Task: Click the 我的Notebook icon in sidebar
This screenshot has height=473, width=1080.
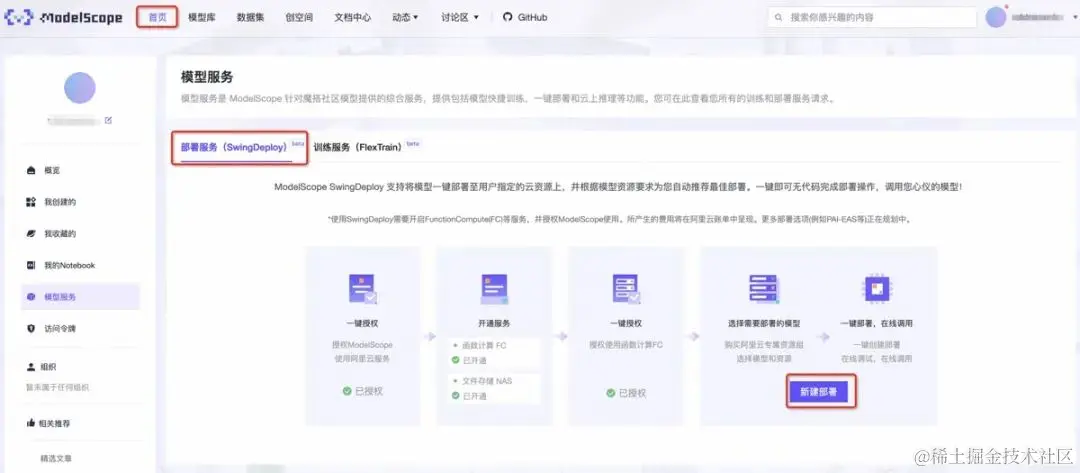Action: coord(30,265)
